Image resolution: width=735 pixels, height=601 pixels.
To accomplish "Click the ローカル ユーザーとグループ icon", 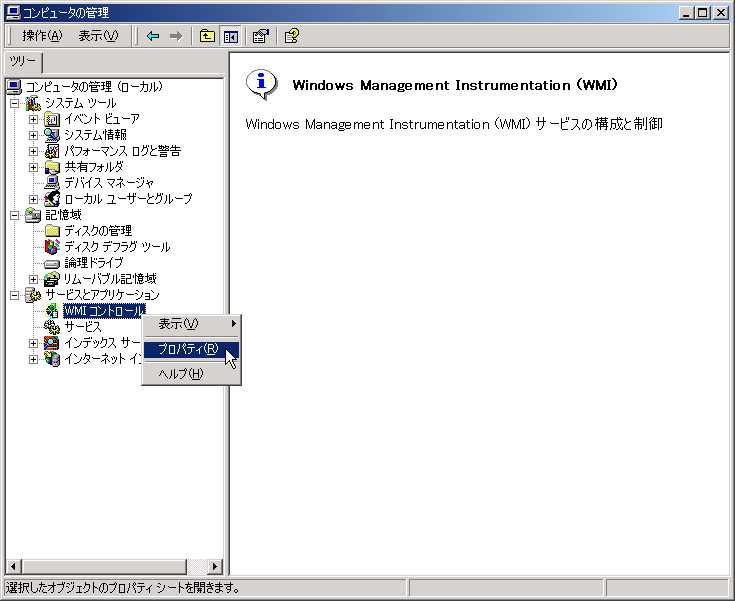I will click(52, 199).
